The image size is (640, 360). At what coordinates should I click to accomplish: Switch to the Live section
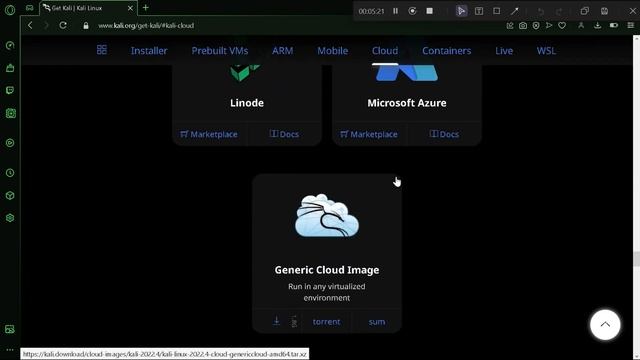pyautogui.click(x=504, y=51)
